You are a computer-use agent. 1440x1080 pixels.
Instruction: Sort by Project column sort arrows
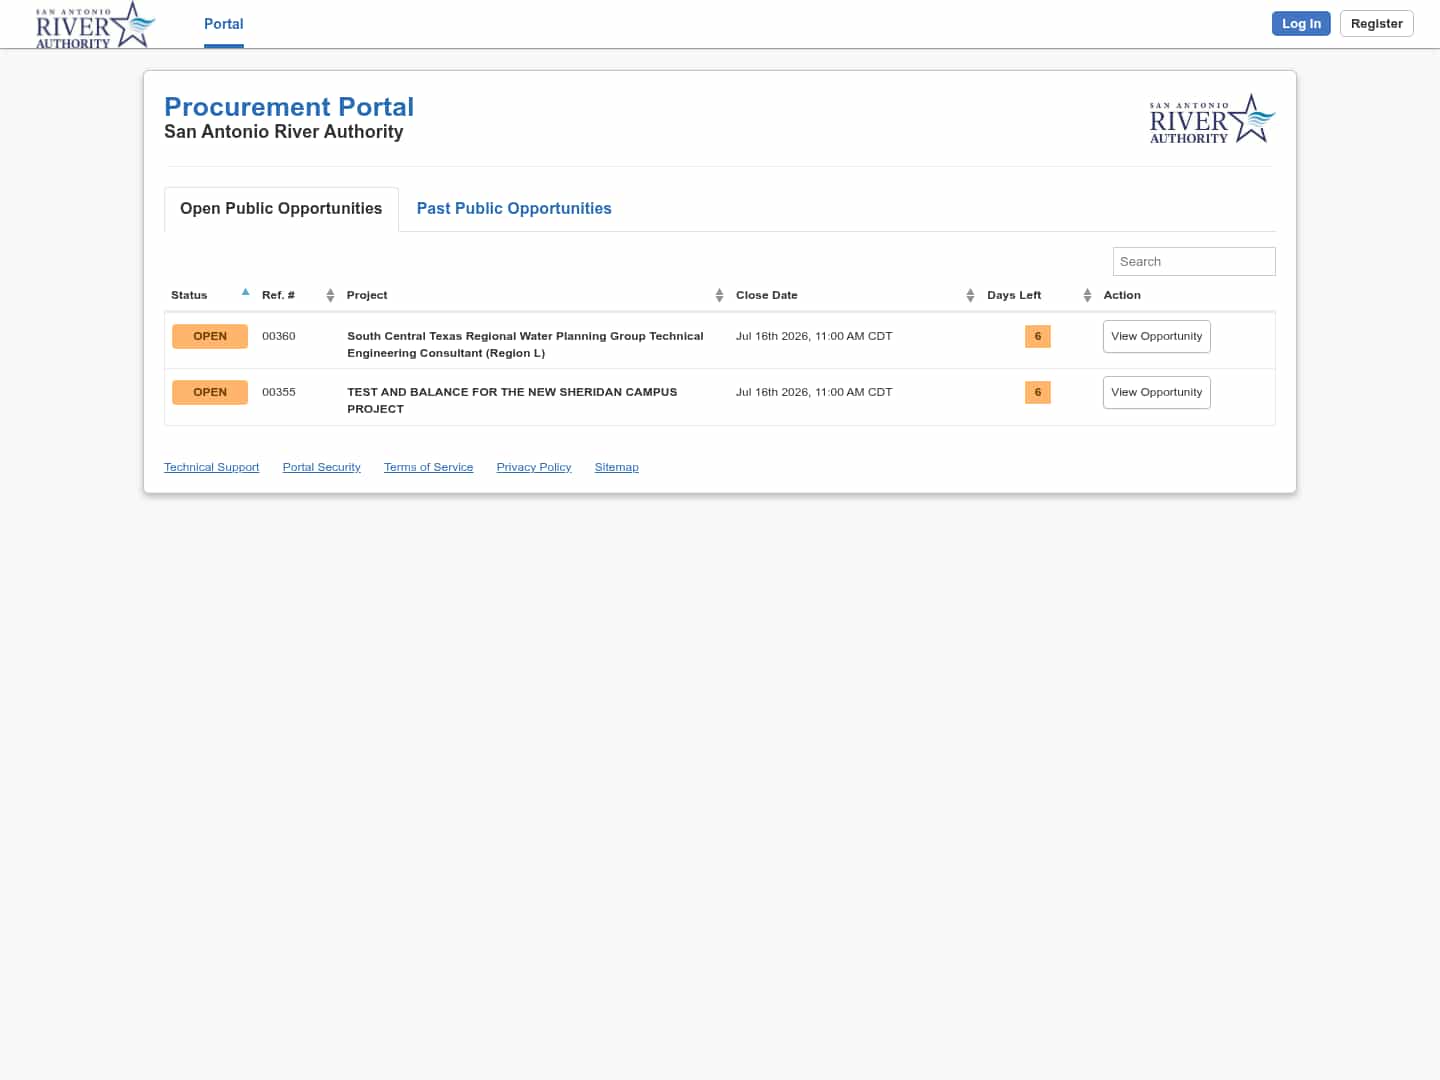coord(719,295)
